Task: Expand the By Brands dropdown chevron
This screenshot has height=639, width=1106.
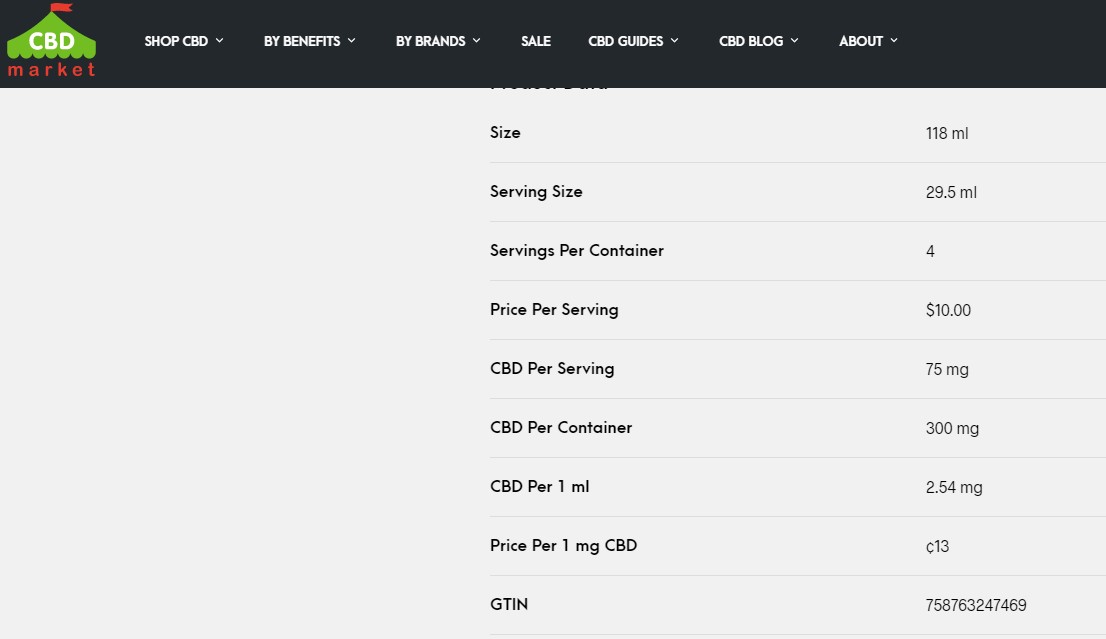Action: [477, 41]
